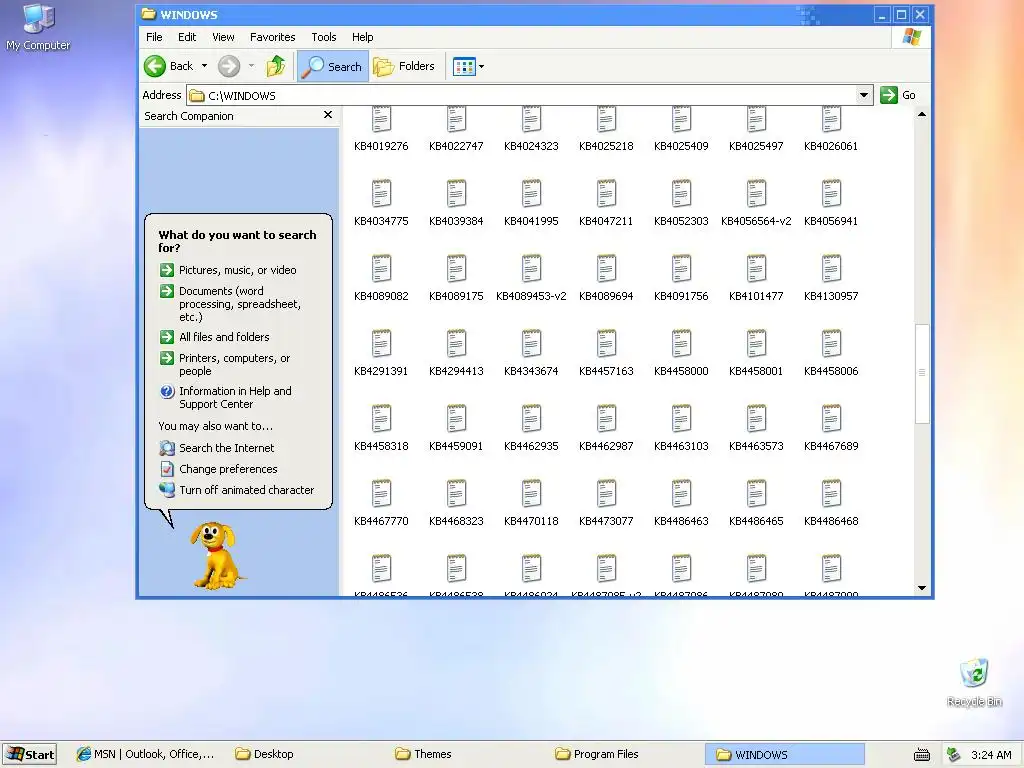Open the Back history dropdown arrow
Image resolution: width=1024 pixels, height=768 pixels.
pyautogui.click(x=204, y=66)
